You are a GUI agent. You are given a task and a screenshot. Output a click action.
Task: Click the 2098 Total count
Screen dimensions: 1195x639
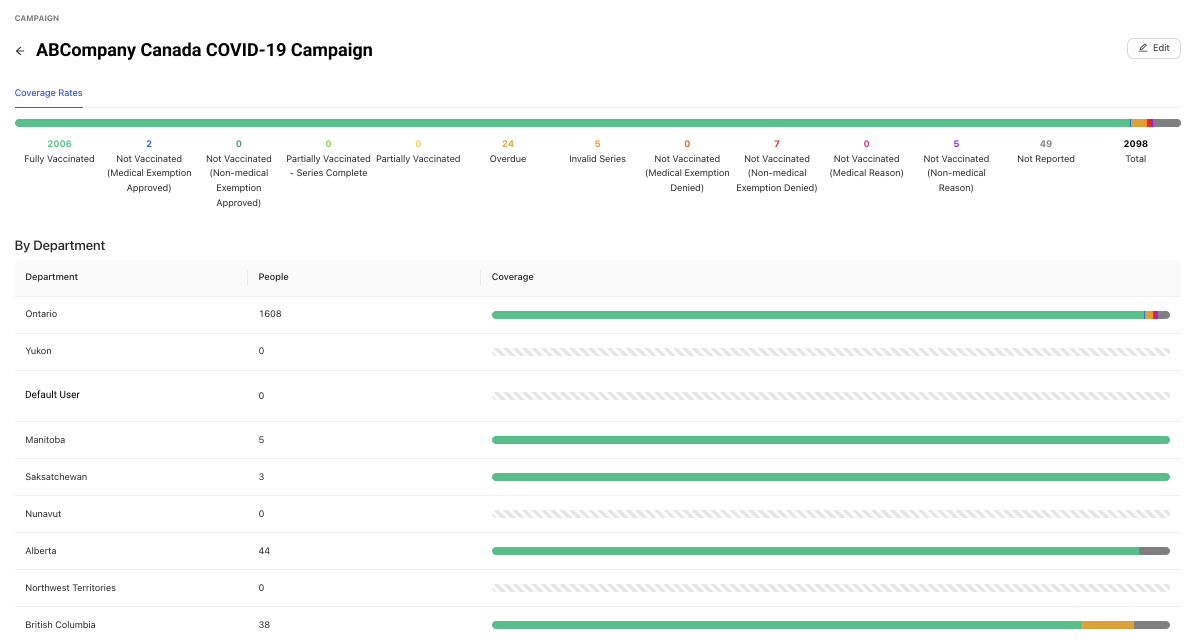point(1135,143)
